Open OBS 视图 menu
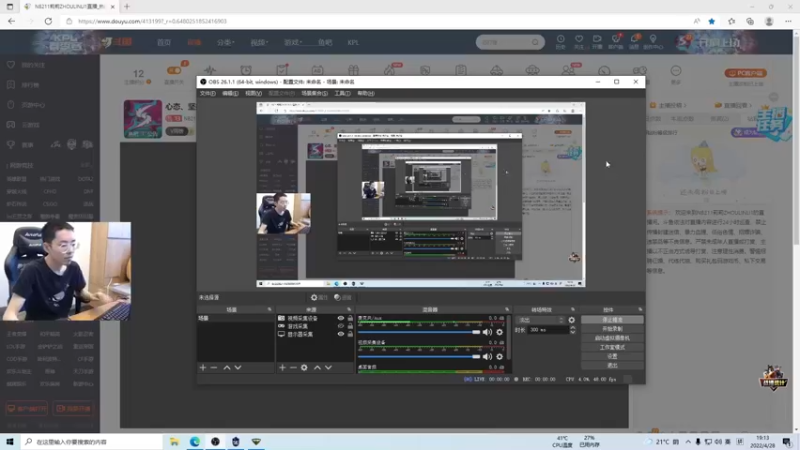Screen dimensions: 800x450 pos(253,93)
